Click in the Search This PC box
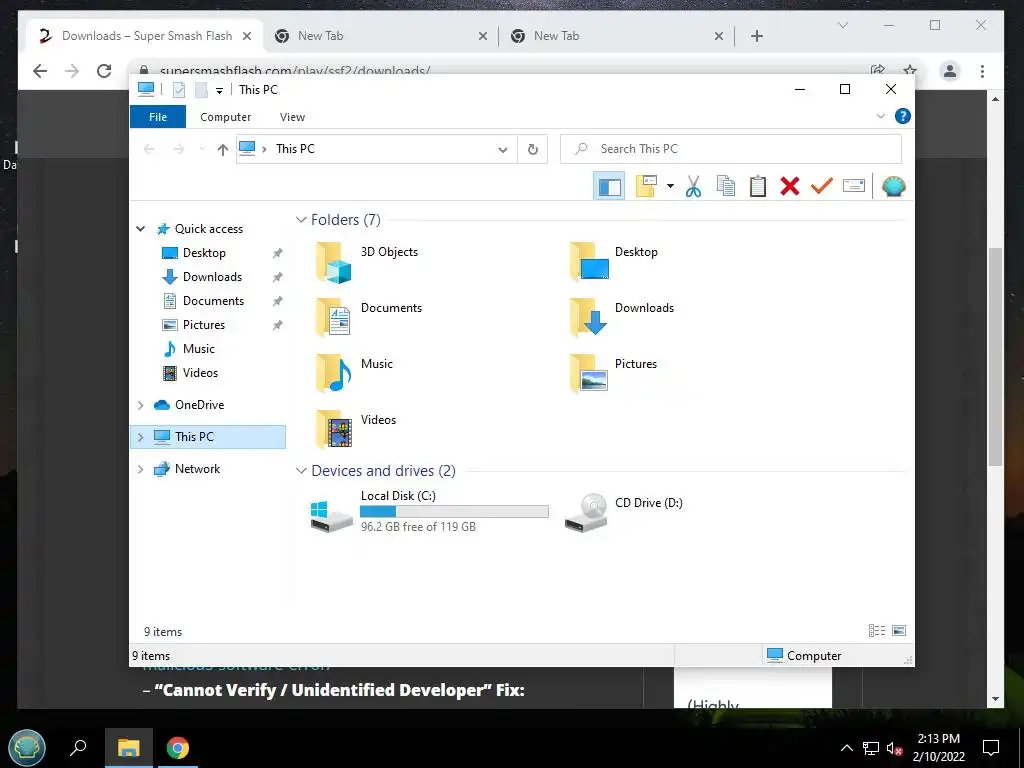 click(x=731, y=149)
